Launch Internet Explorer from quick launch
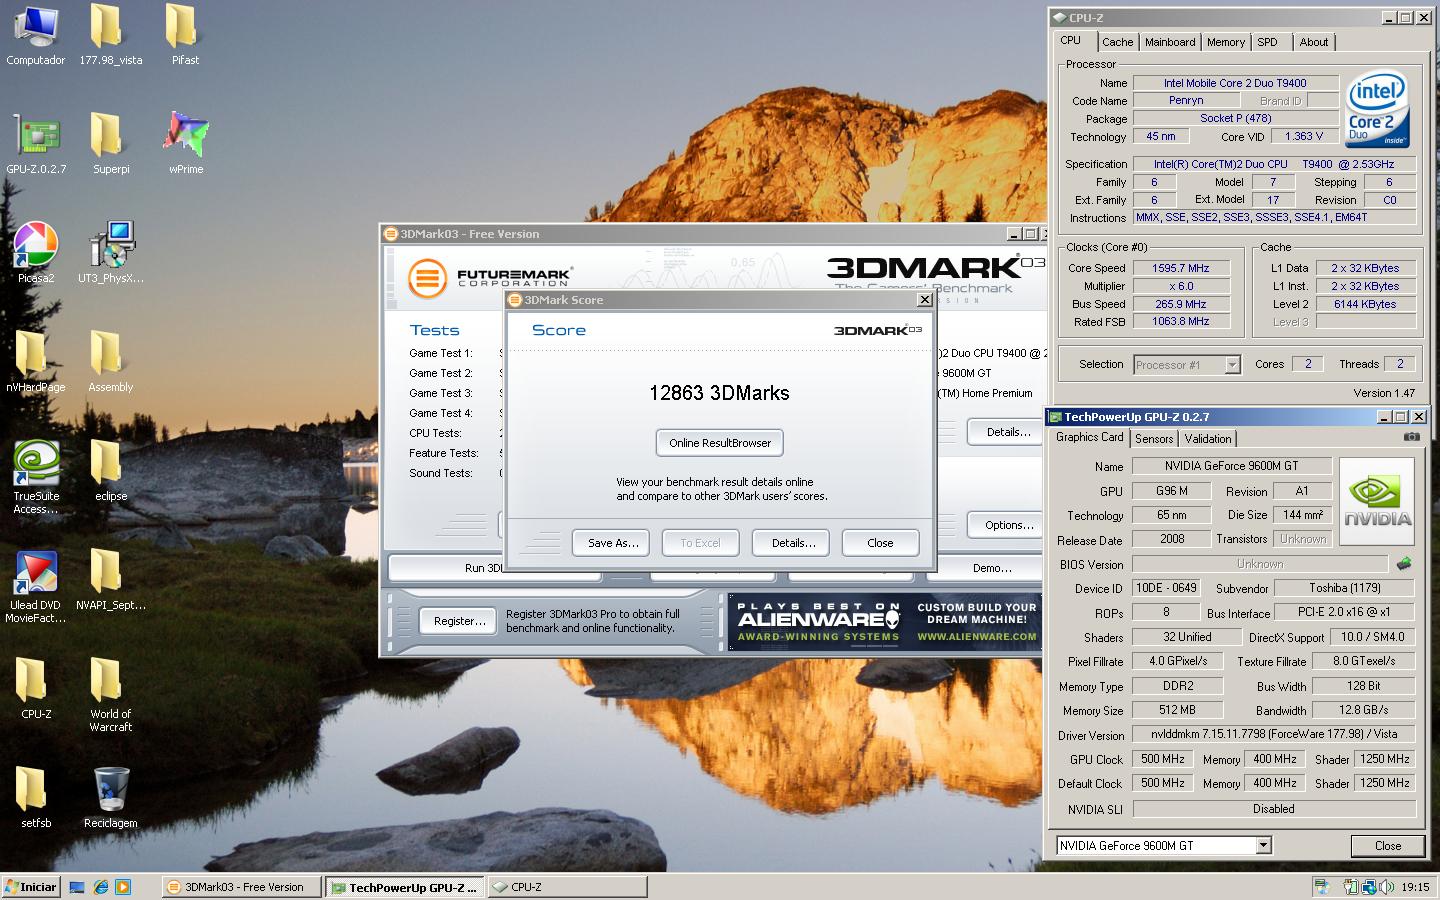The image size is (1440, 900). pos(100,887)
